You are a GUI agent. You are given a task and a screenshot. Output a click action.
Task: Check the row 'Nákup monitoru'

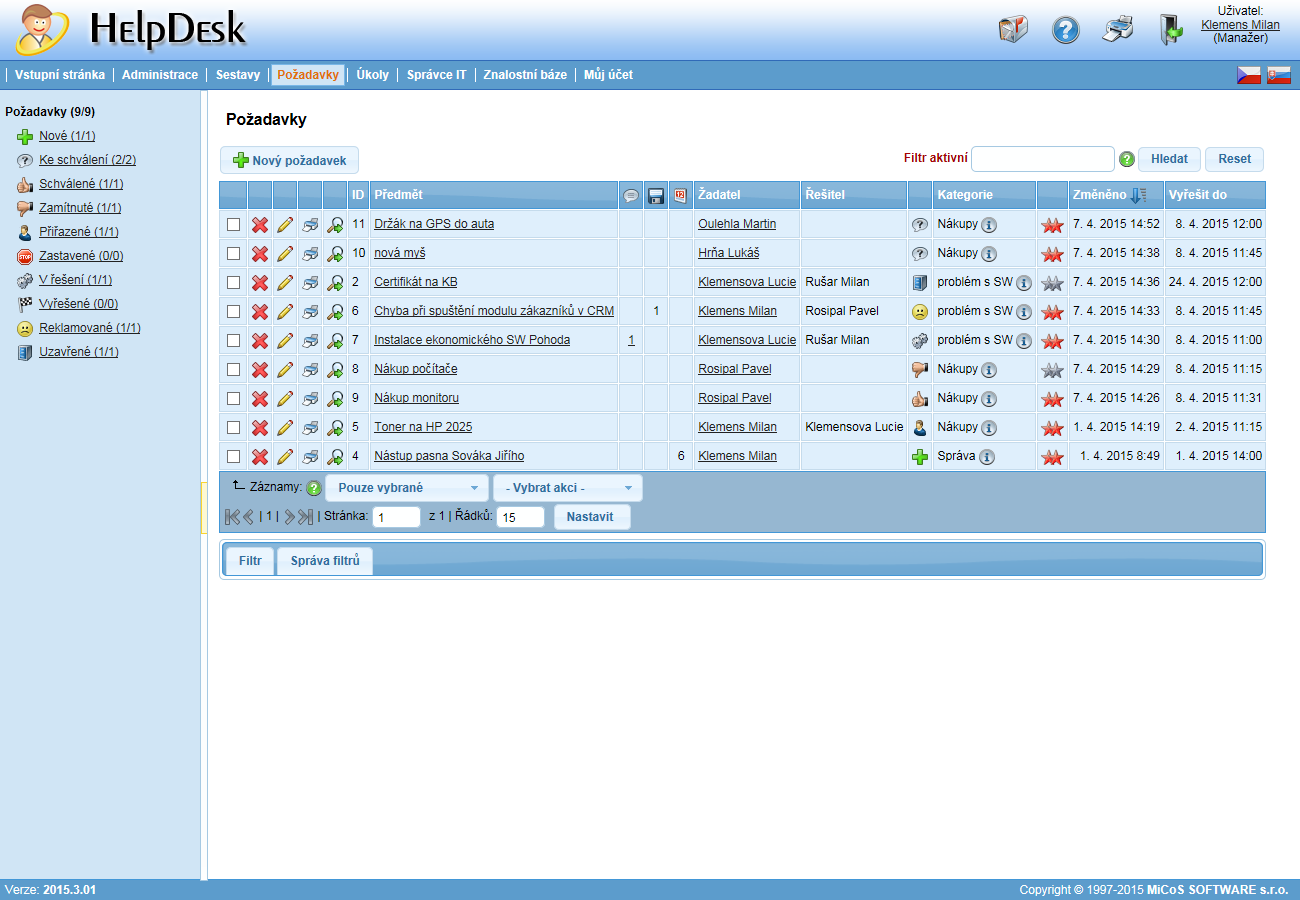click(x=234, y=399)
